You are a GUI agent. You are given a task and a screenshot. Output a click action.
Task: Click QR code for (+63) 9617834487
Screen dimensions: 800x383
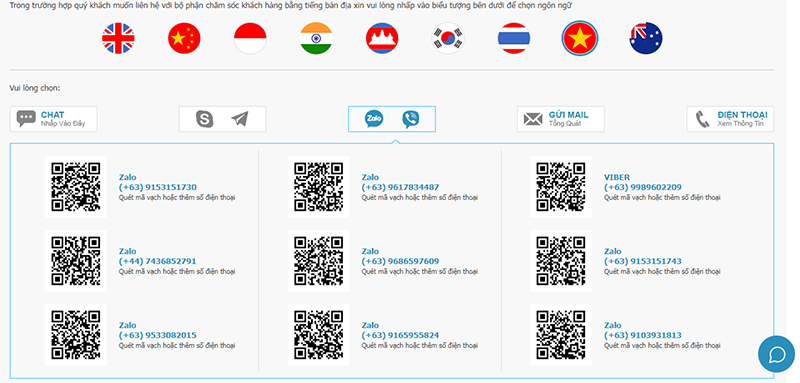click(318, 187)
